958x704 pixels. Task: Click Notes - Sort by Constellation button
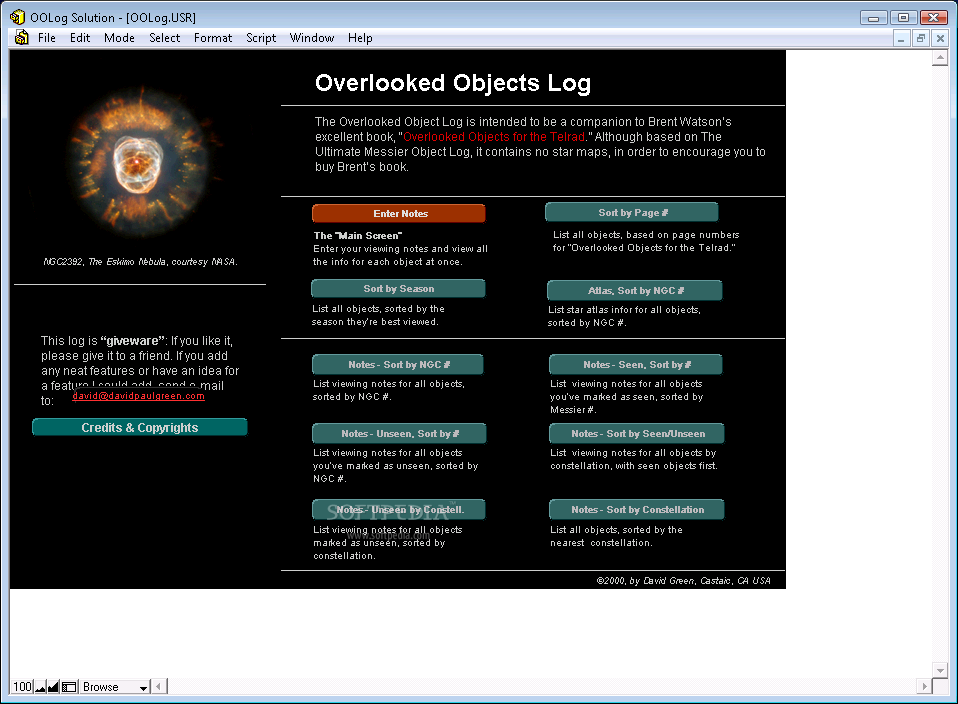tap(637, 510)
